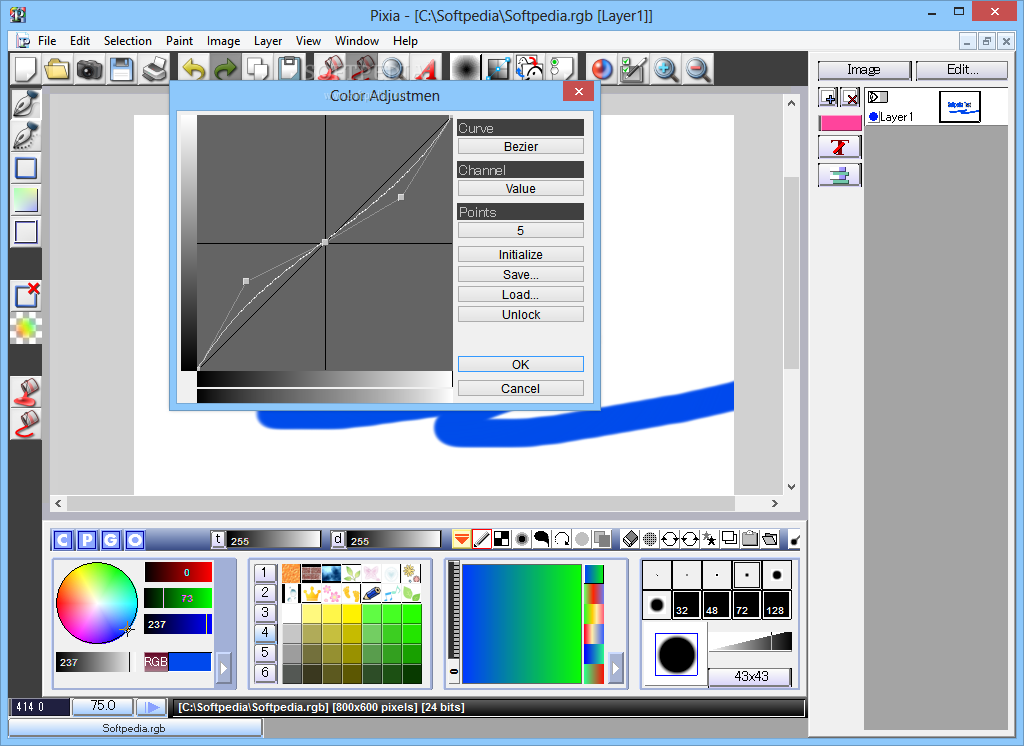This screenshot has height=746, width=1024.
Task: Click the Initialize button
Action: (x=520, y=254)
